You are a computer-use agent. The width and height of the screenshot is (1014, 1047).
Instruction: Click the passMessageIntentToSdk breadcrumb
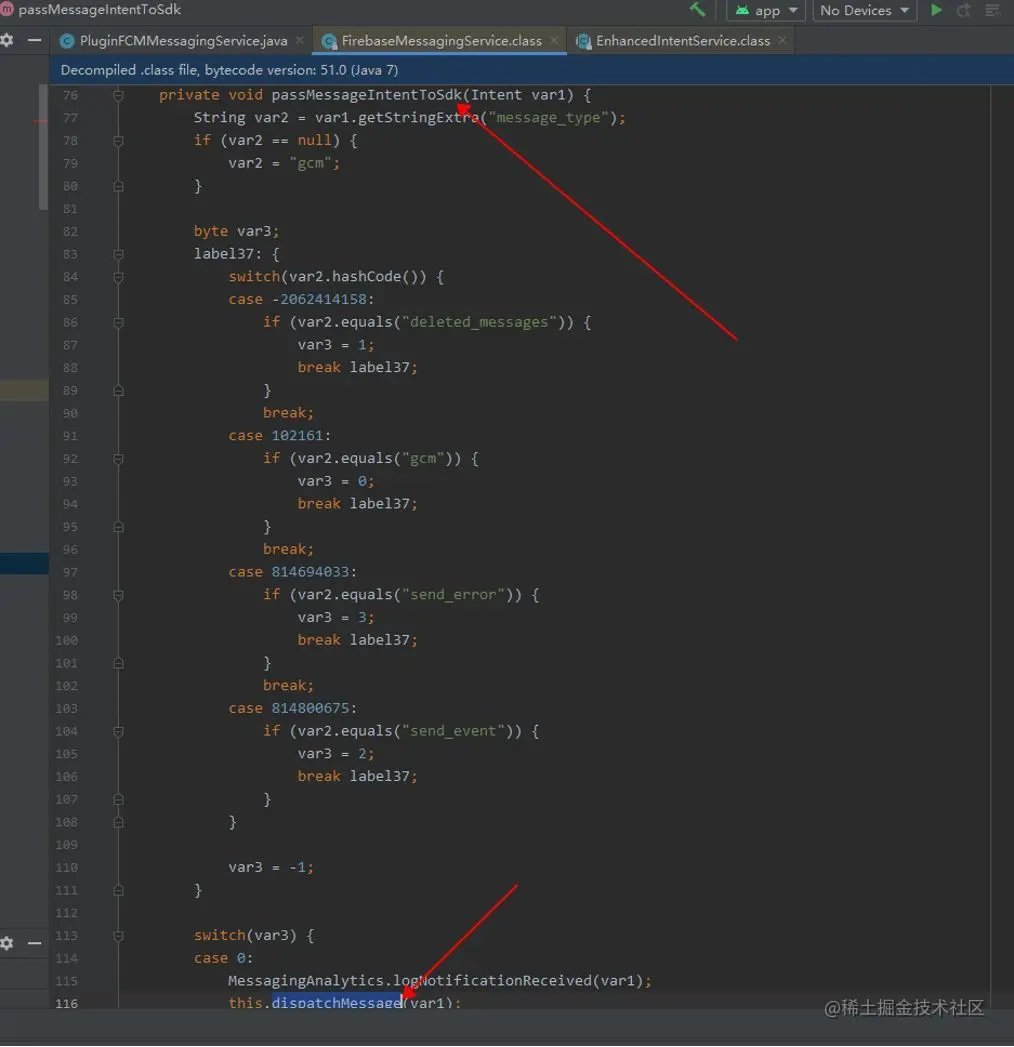99,10
